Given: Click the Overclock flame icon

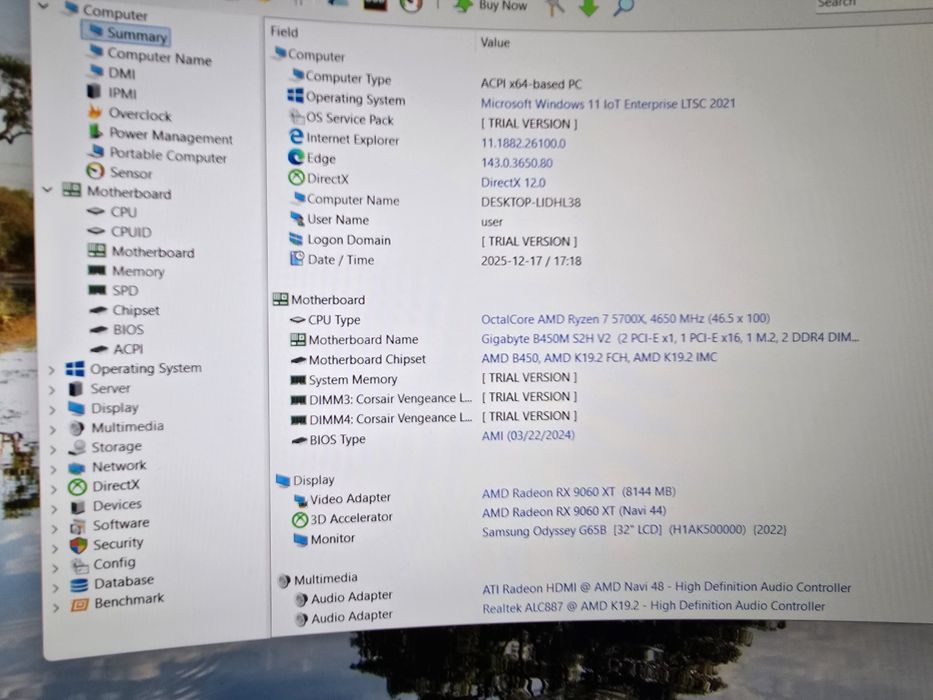Looking at the screenshot, I should 95,111.
